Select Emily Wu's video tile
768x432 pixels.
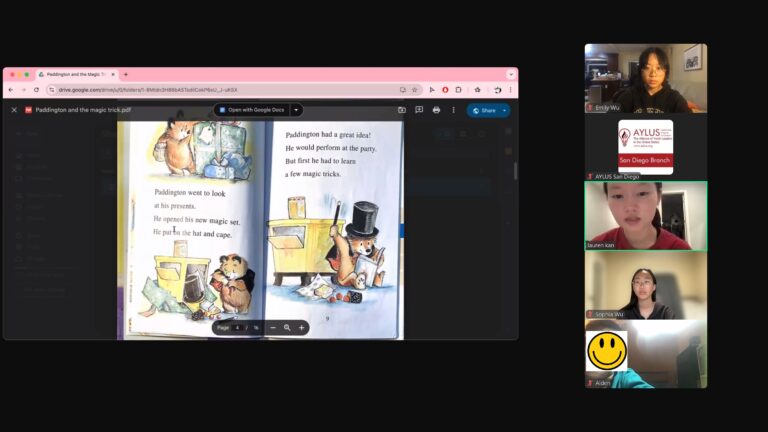646,78
